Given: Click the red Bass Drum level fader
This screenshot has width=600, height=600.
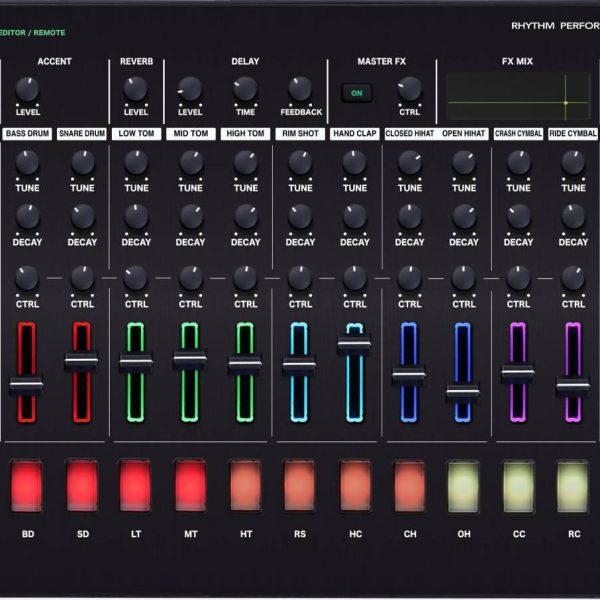Looking at the screenshot, I should coord(26,384).
